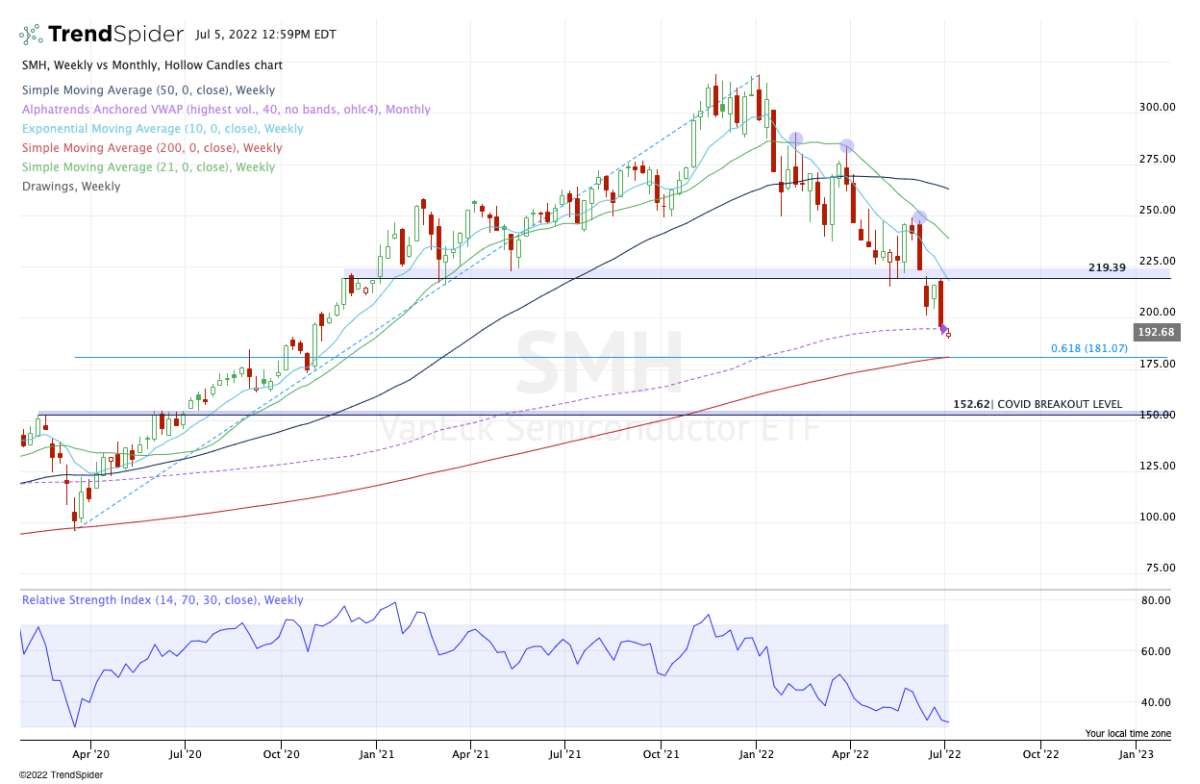Click the lavender circle annotation at the January 2022 peak
The width and height of the screenshot is (1200, 784).
[x=797, y=140]
